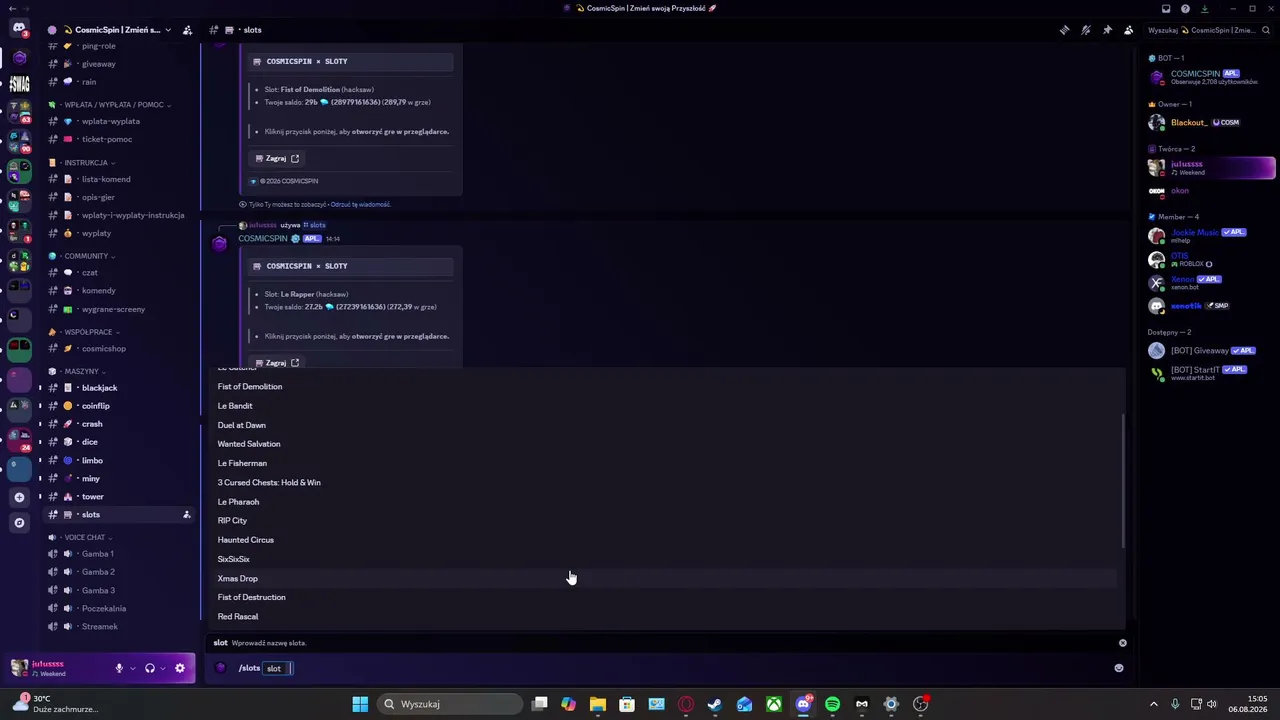Dismiss the slot autocomplete popup

[x=1123, y=643]
